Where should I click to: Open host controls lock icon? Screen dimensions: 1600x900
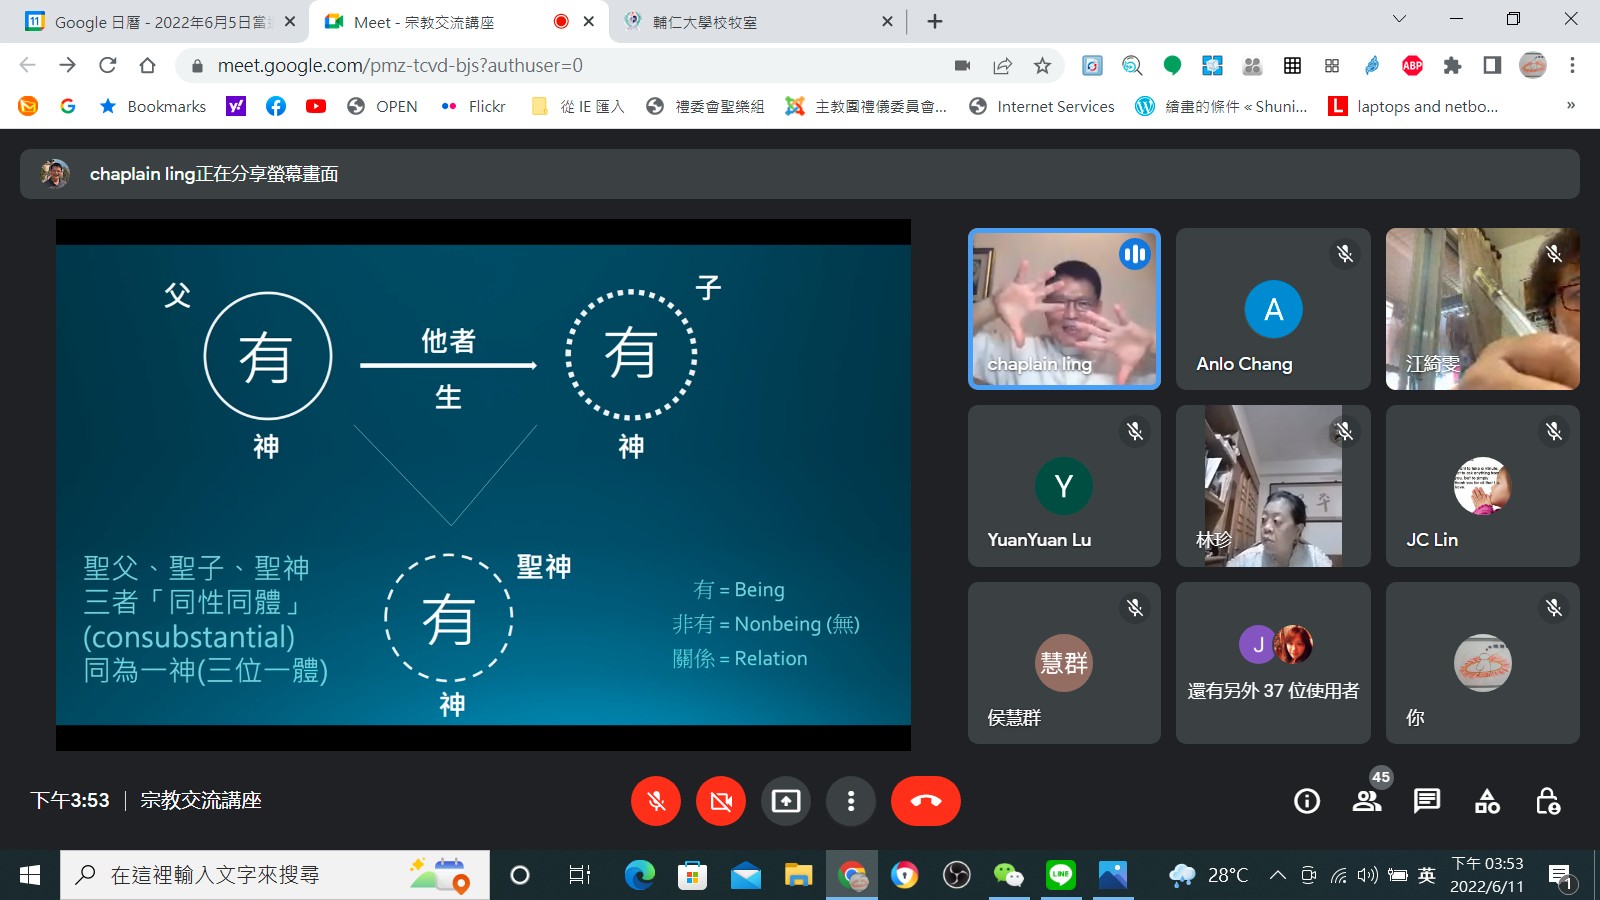(1547, 801)
